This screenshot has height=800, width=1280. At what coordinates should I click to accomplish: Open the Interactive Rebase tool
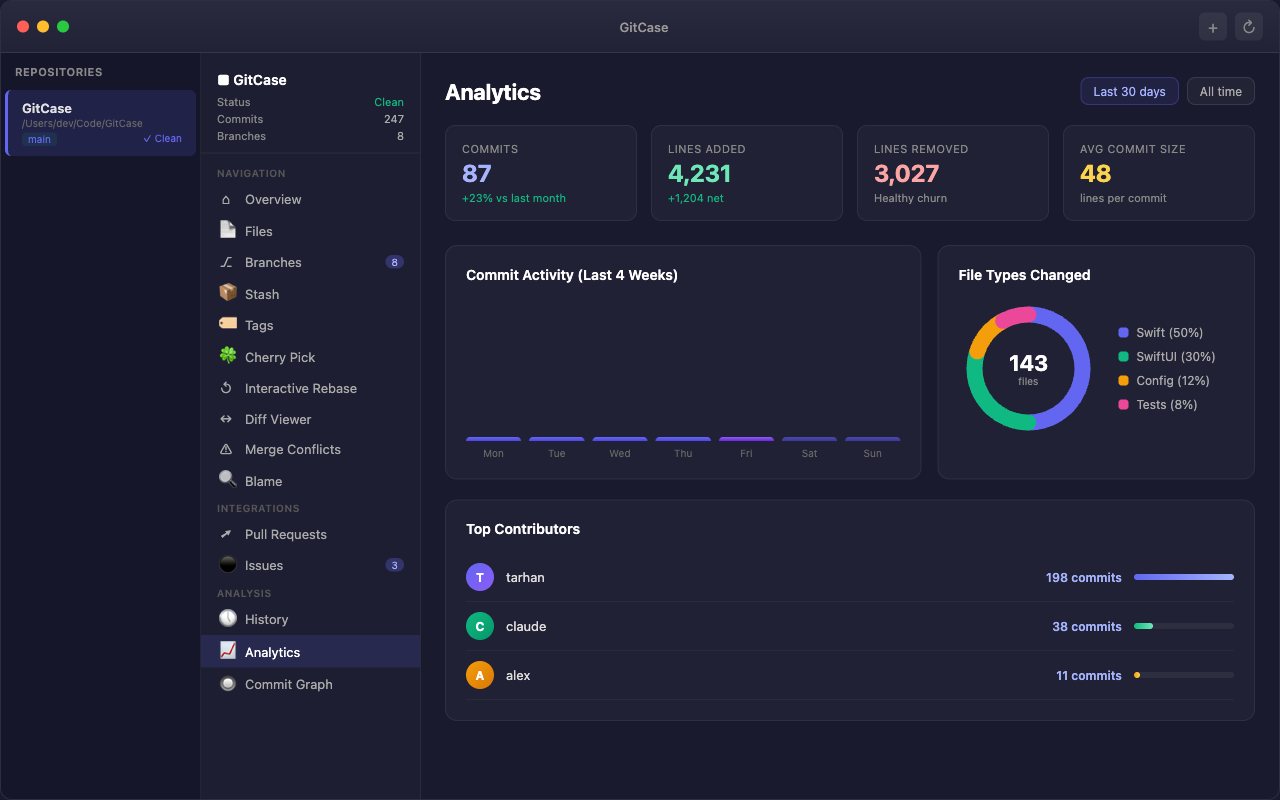[299, 388]
